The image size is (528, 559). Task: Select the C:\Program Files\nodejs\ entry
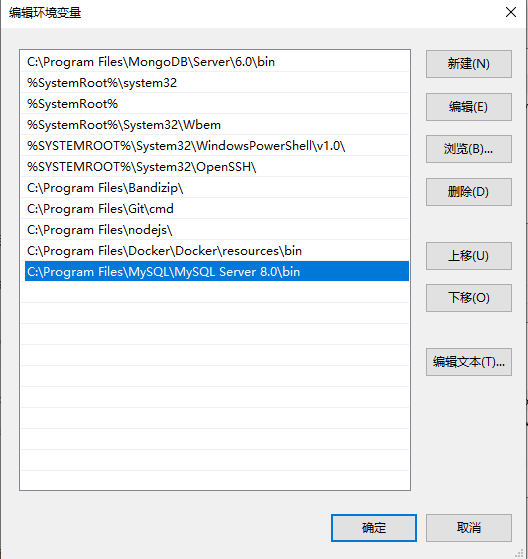(215, 230)
